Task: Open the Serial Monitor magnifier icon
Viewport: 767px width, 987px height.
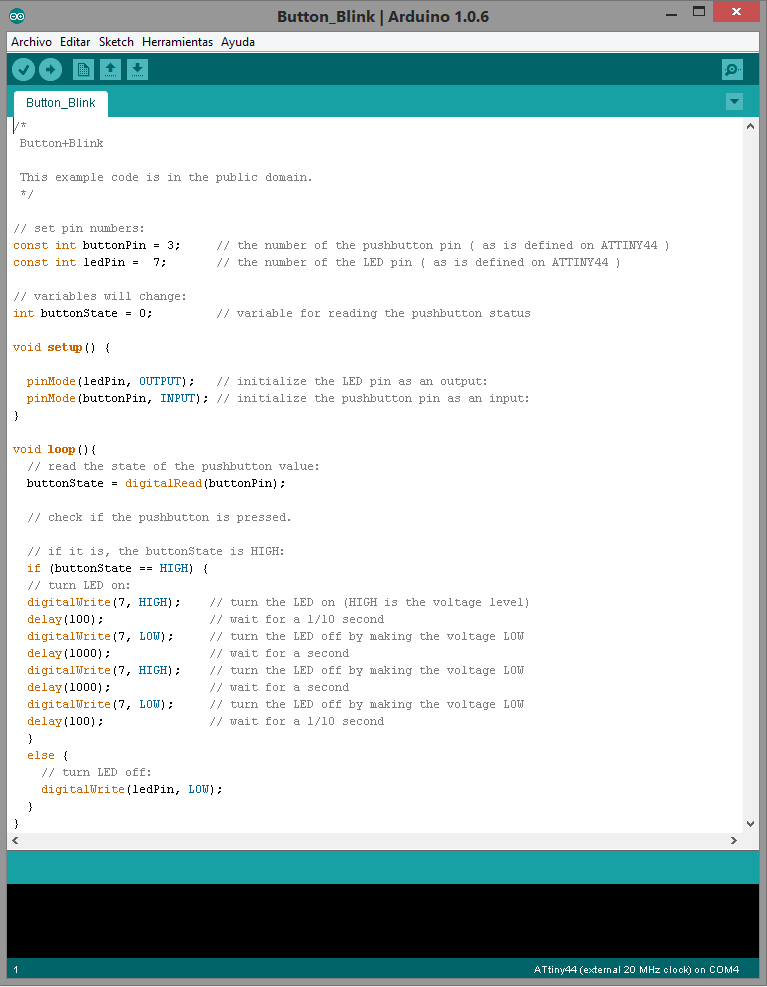Action: tap(732, 69)
